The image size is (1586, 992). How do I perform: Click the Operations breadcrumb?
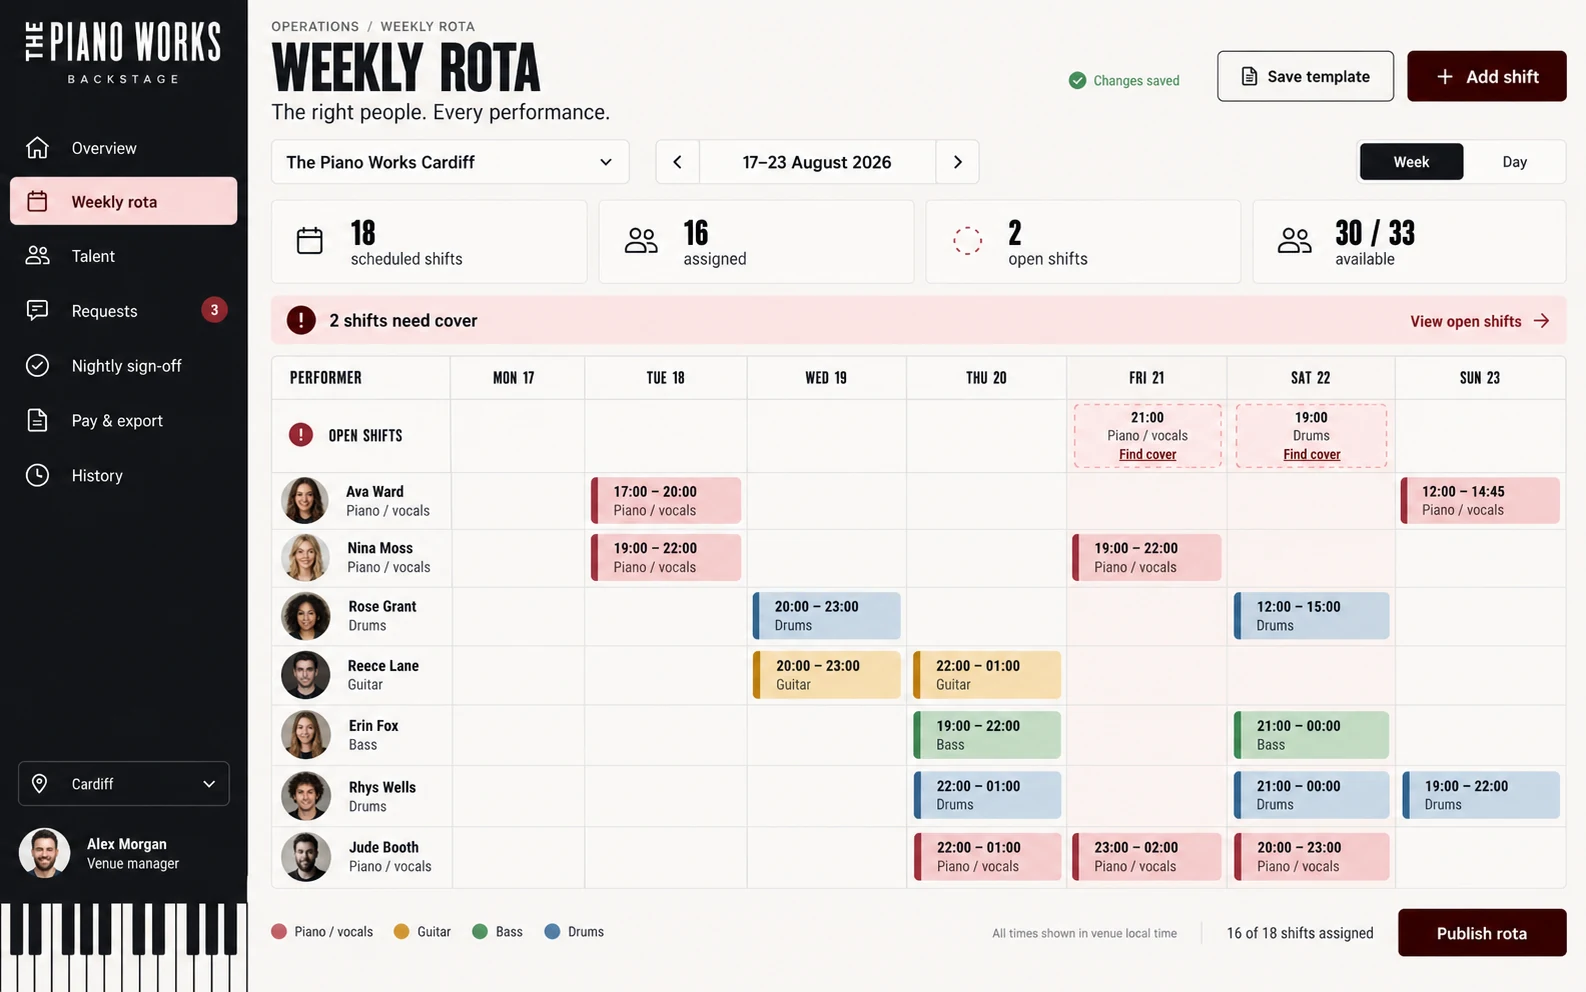(x=315, y=26)
